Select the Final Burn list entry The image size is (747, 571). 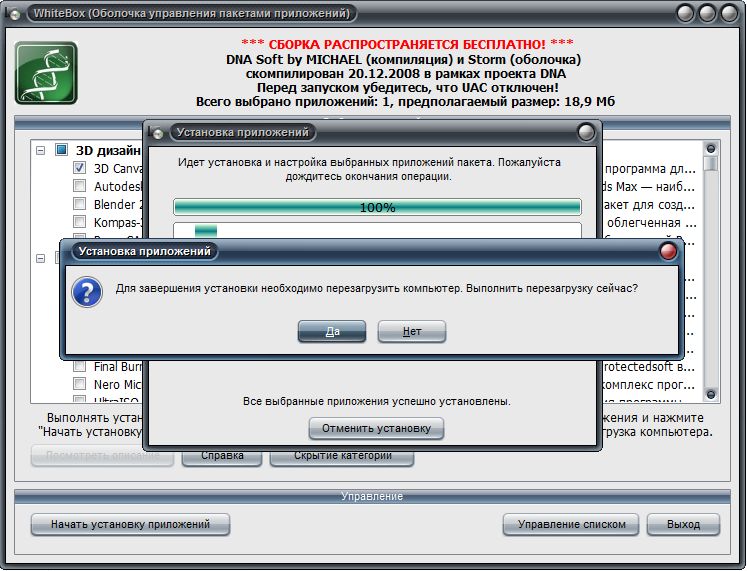(x=118, y=367)
